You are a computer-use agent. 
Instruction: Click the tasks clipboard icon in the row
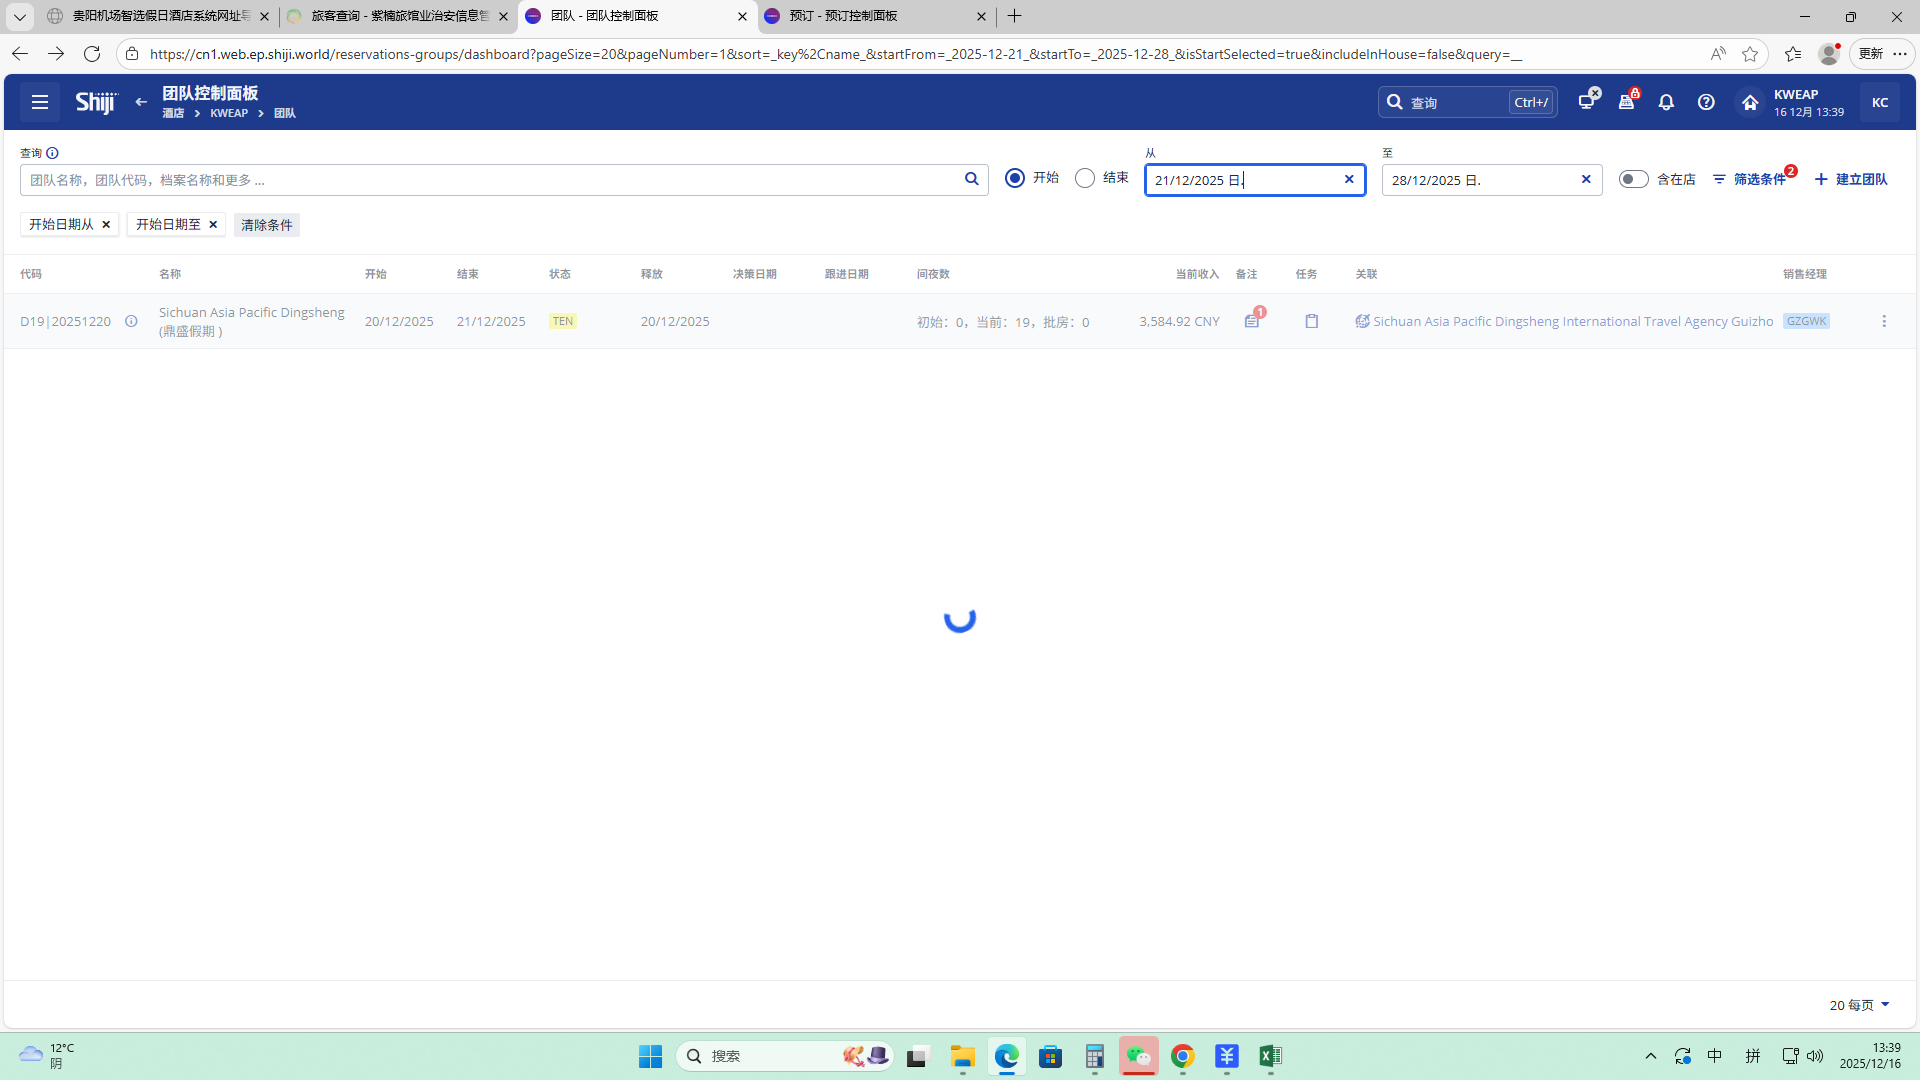click(1311, 321)
